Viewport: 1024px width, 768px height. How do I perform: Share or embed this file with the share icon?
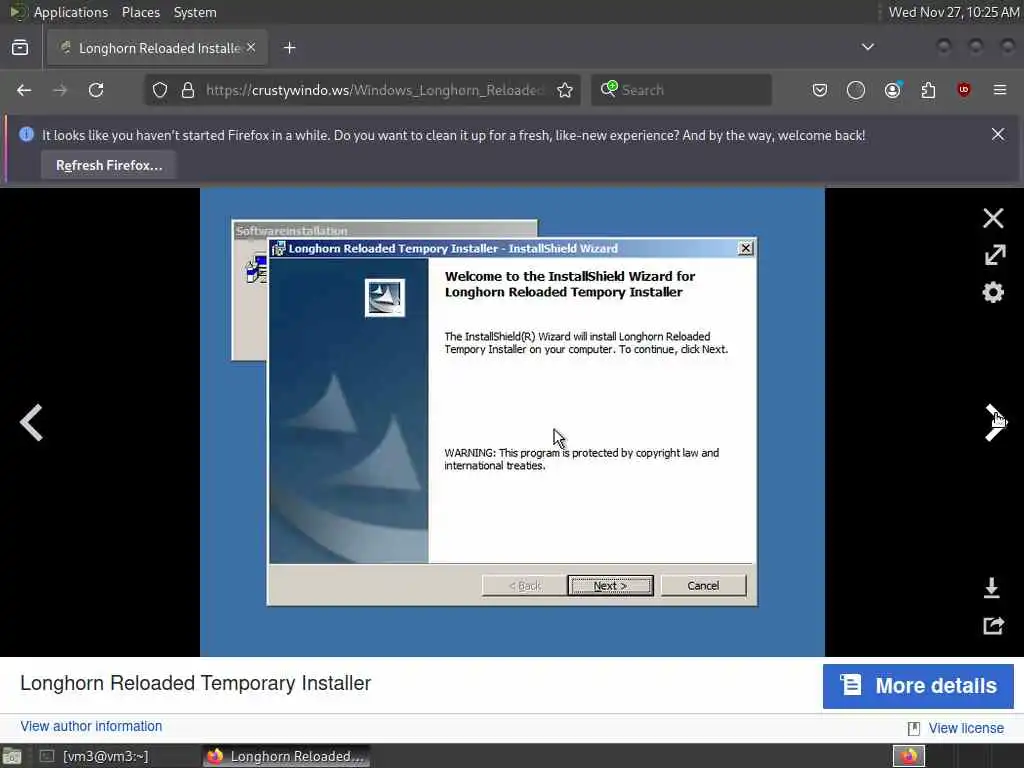coord(993,626)
